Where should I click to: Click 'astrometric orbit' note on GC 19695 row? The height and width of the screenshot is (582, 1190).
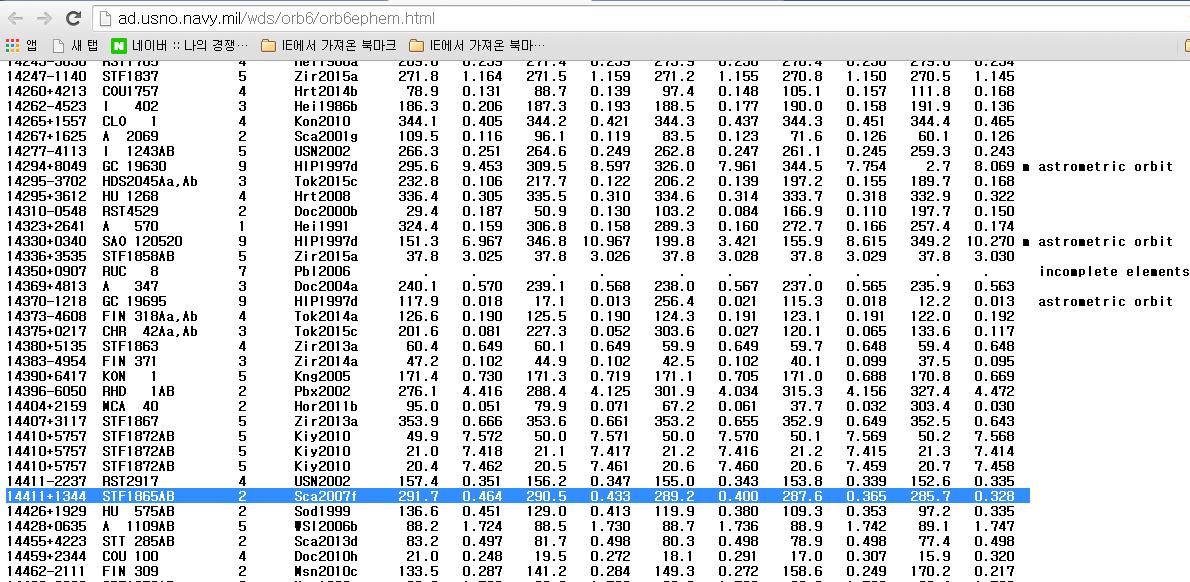pyautogui.click(x=1105, y=301)
